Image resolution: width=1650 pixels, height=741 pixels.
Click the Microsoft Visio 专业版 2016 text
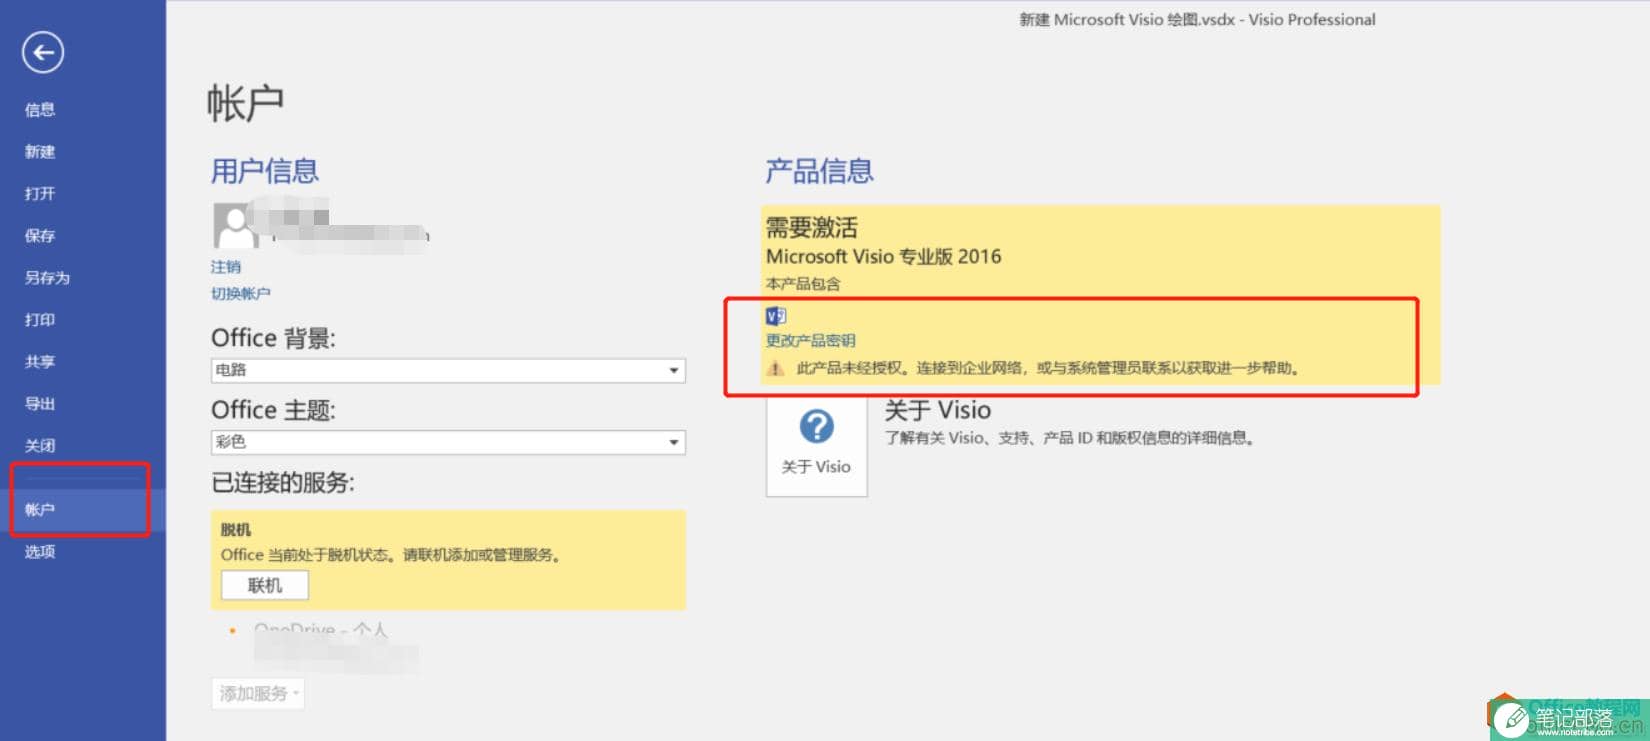(x=884, y=256)
